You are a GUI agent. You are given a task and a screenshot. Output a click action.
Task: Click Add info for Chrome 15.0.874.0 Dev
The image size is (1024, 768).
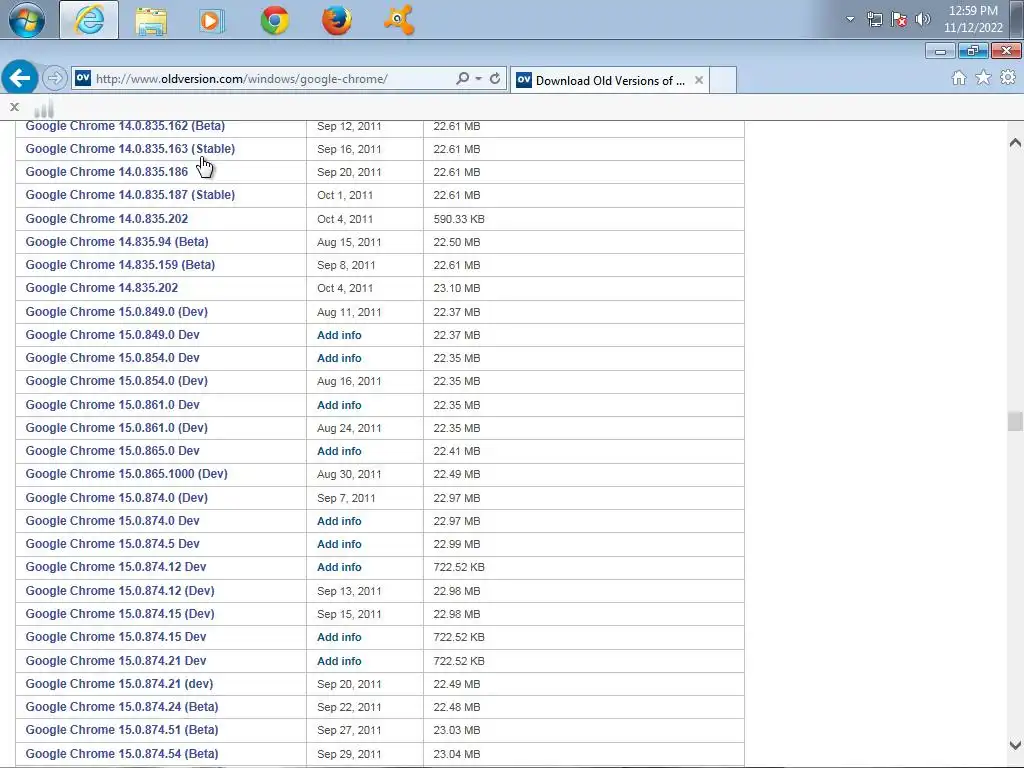point(339,521)
